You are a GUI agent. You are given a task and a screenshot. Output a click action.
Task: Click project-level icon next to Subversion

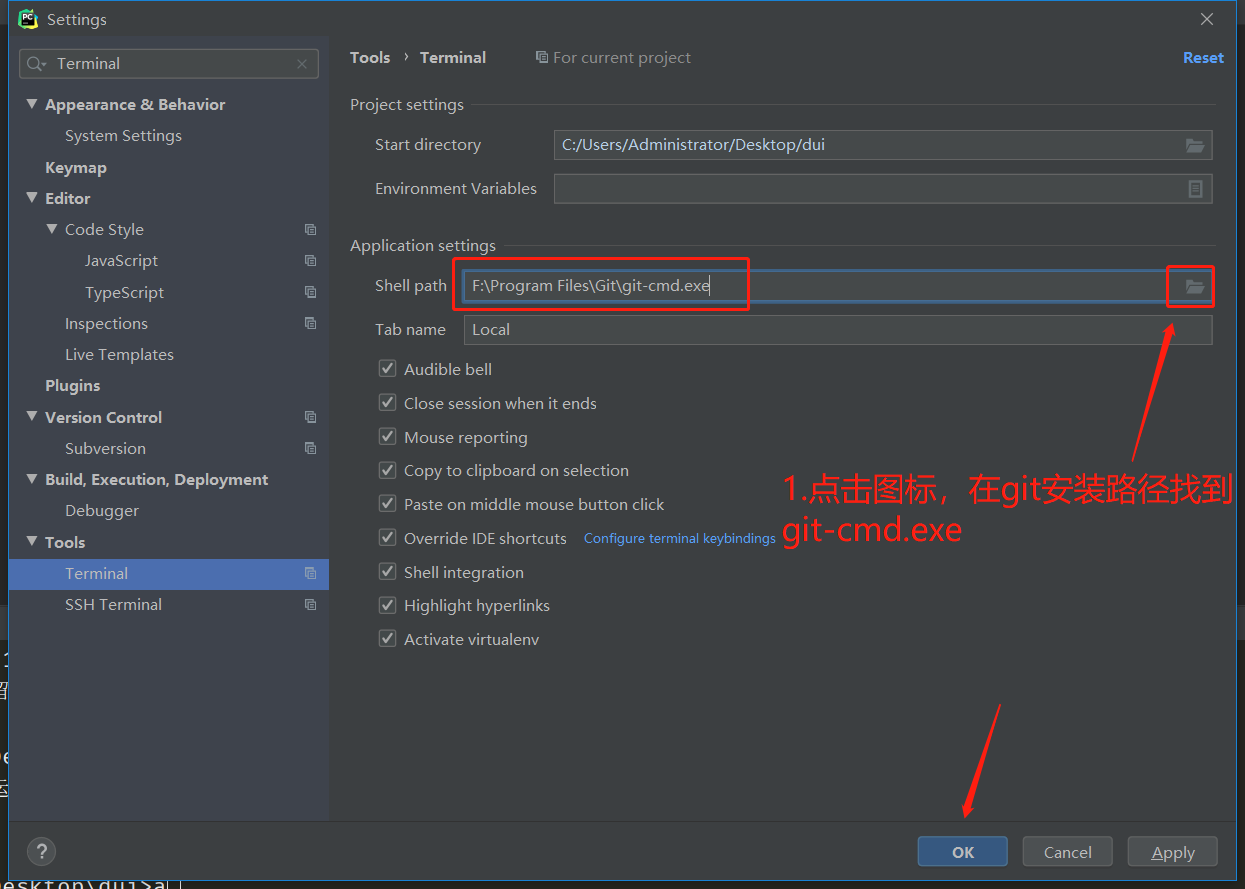click(311, 449)
